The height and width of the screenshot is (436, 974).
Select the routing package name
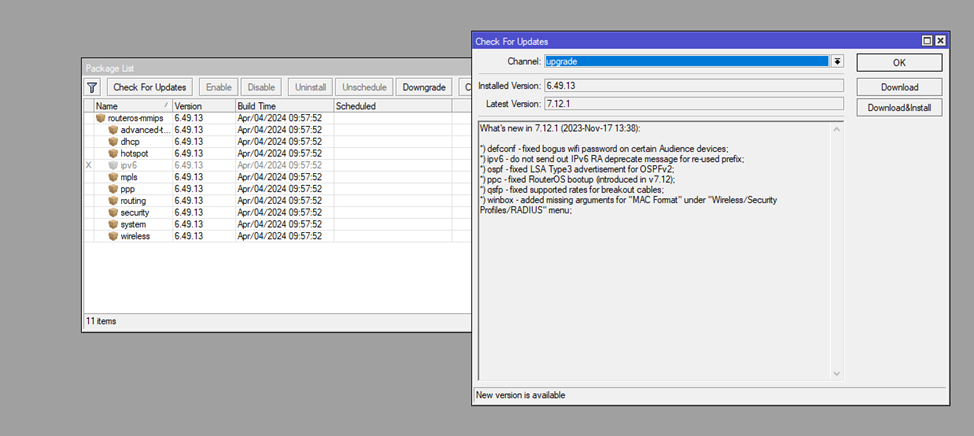point(133,201)
